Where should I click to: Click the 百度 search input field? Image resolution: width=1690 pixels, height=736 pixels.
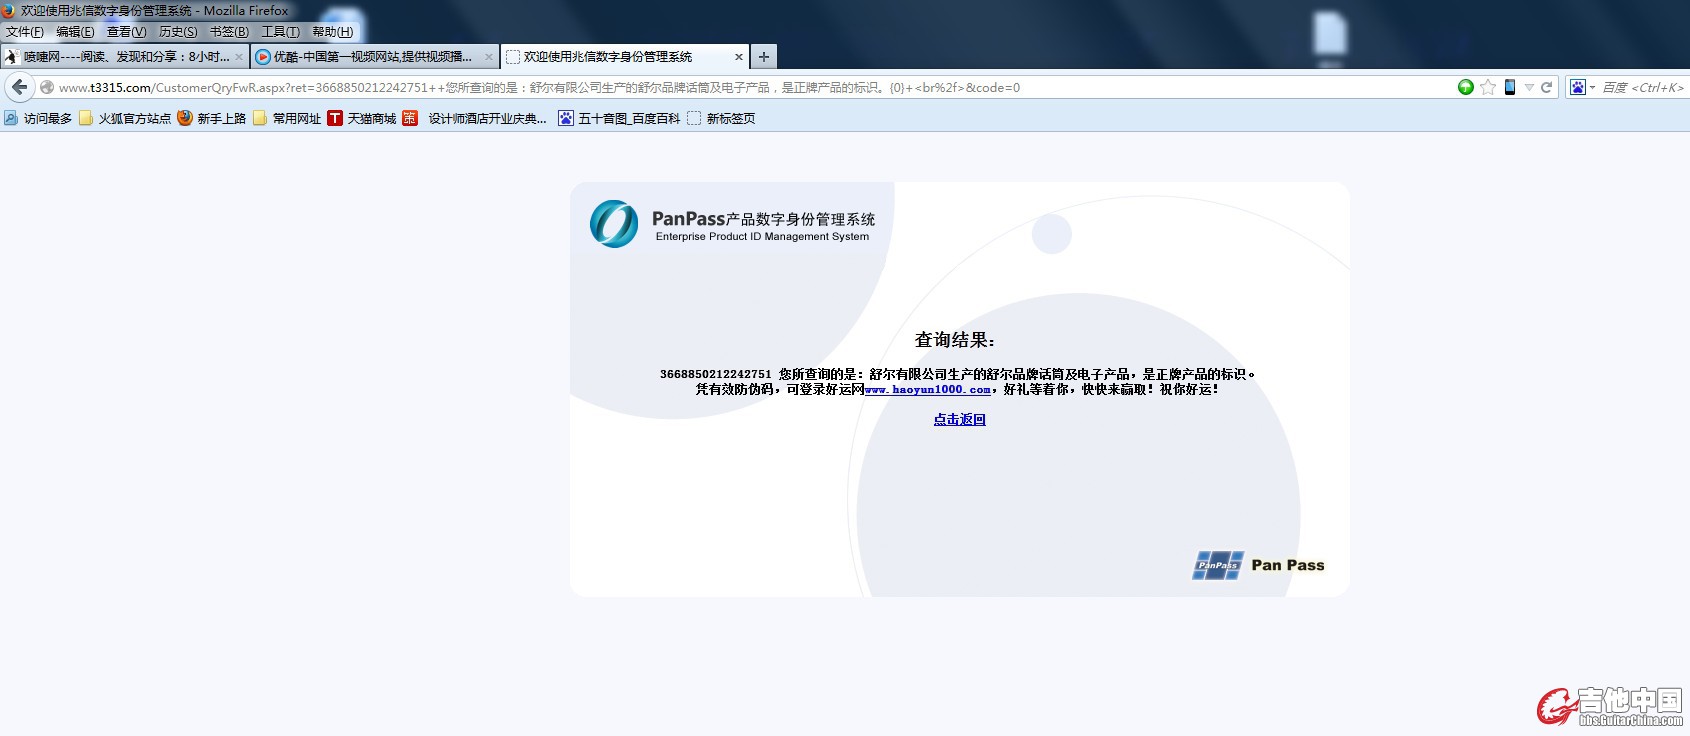coord(1643,87)
